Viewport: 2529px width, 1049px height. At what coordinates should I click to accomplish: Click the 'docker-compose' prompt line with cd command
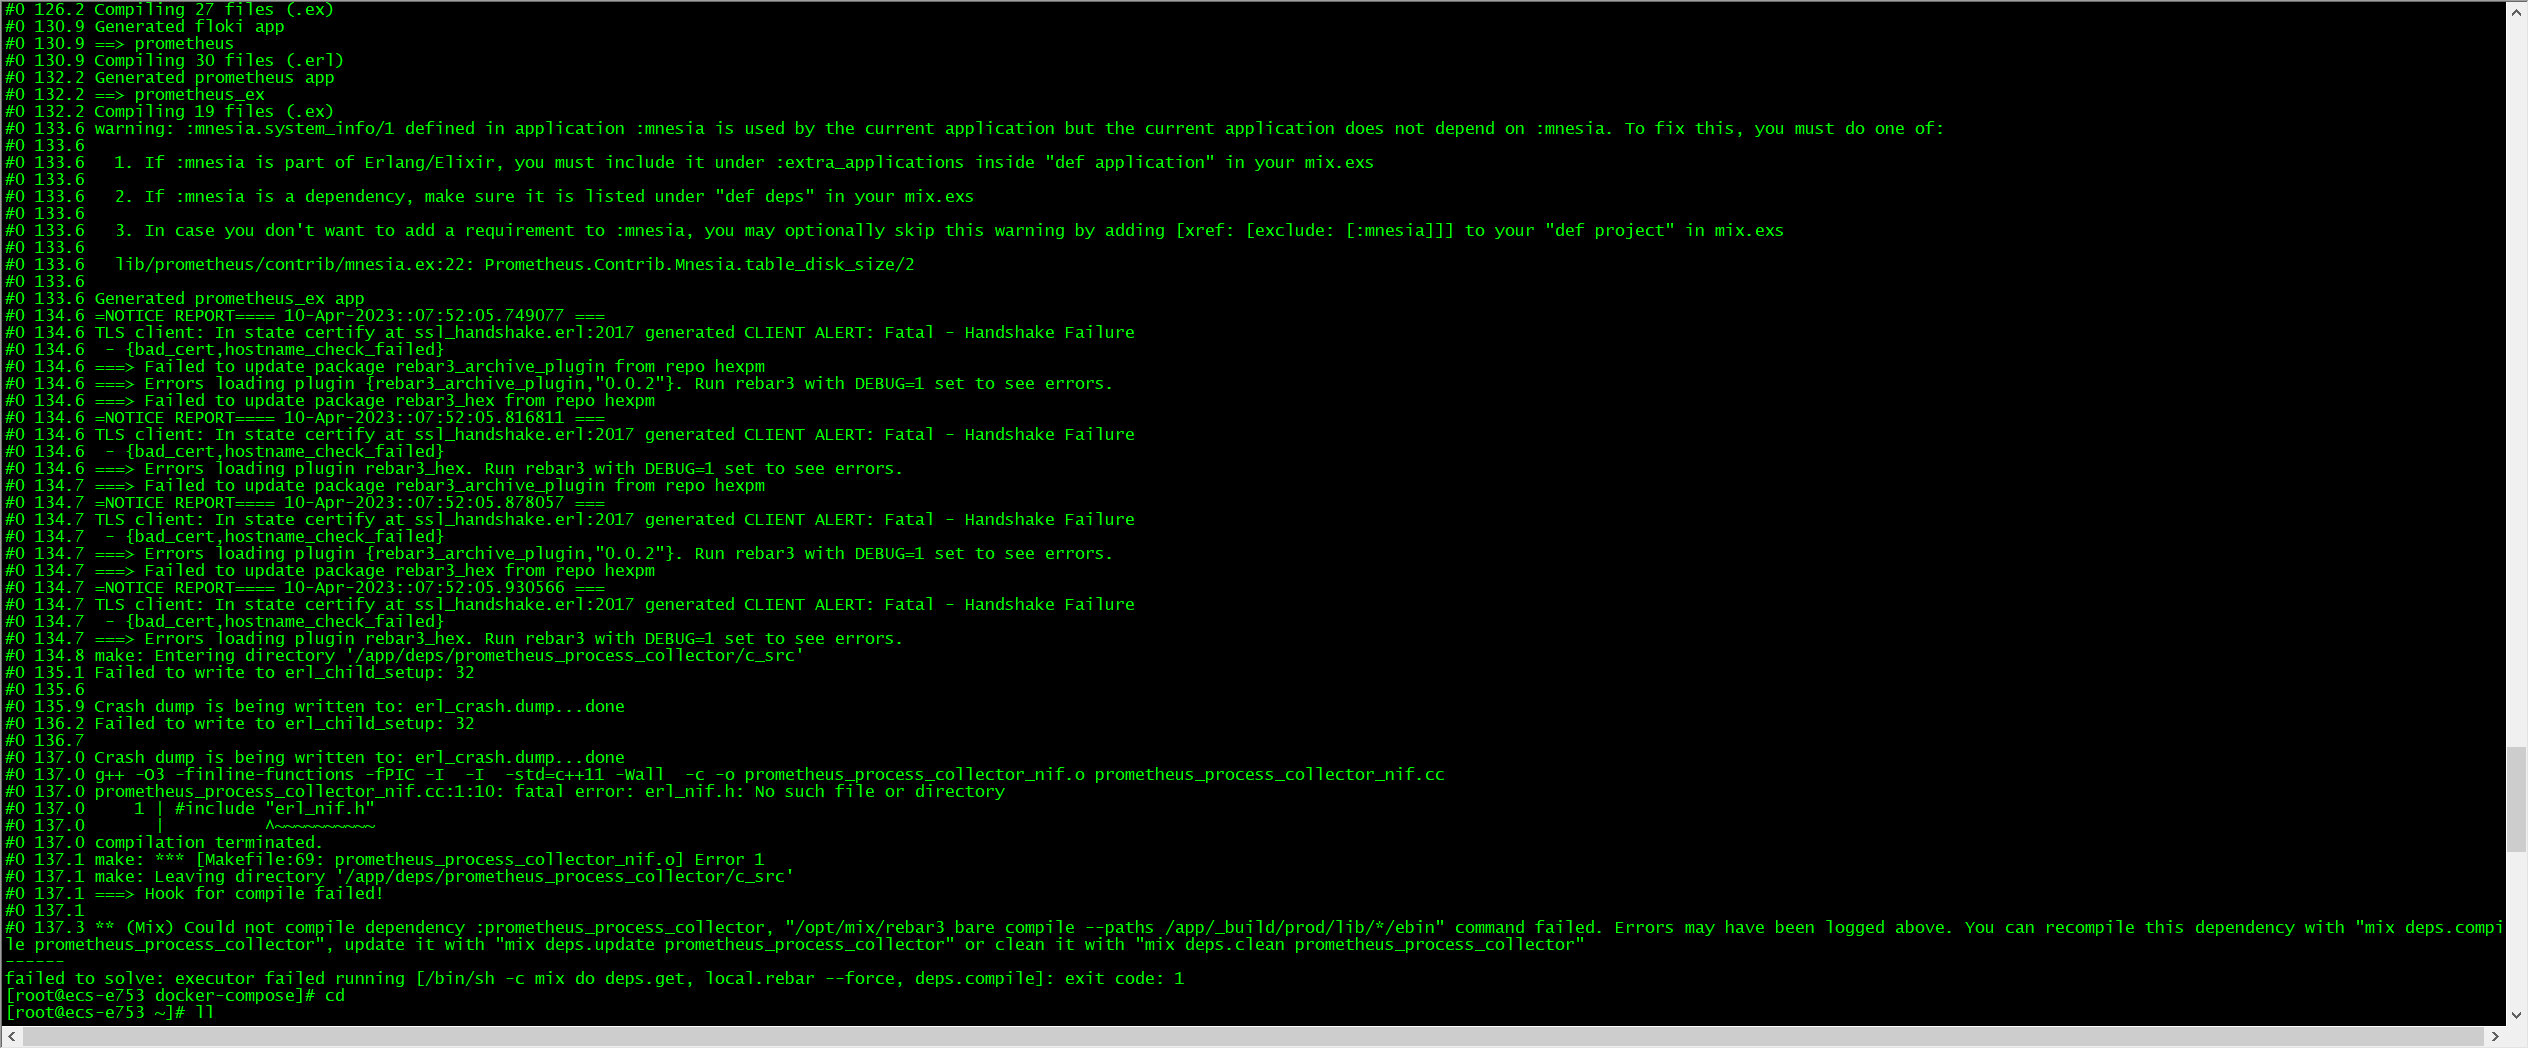coord(173,995)
